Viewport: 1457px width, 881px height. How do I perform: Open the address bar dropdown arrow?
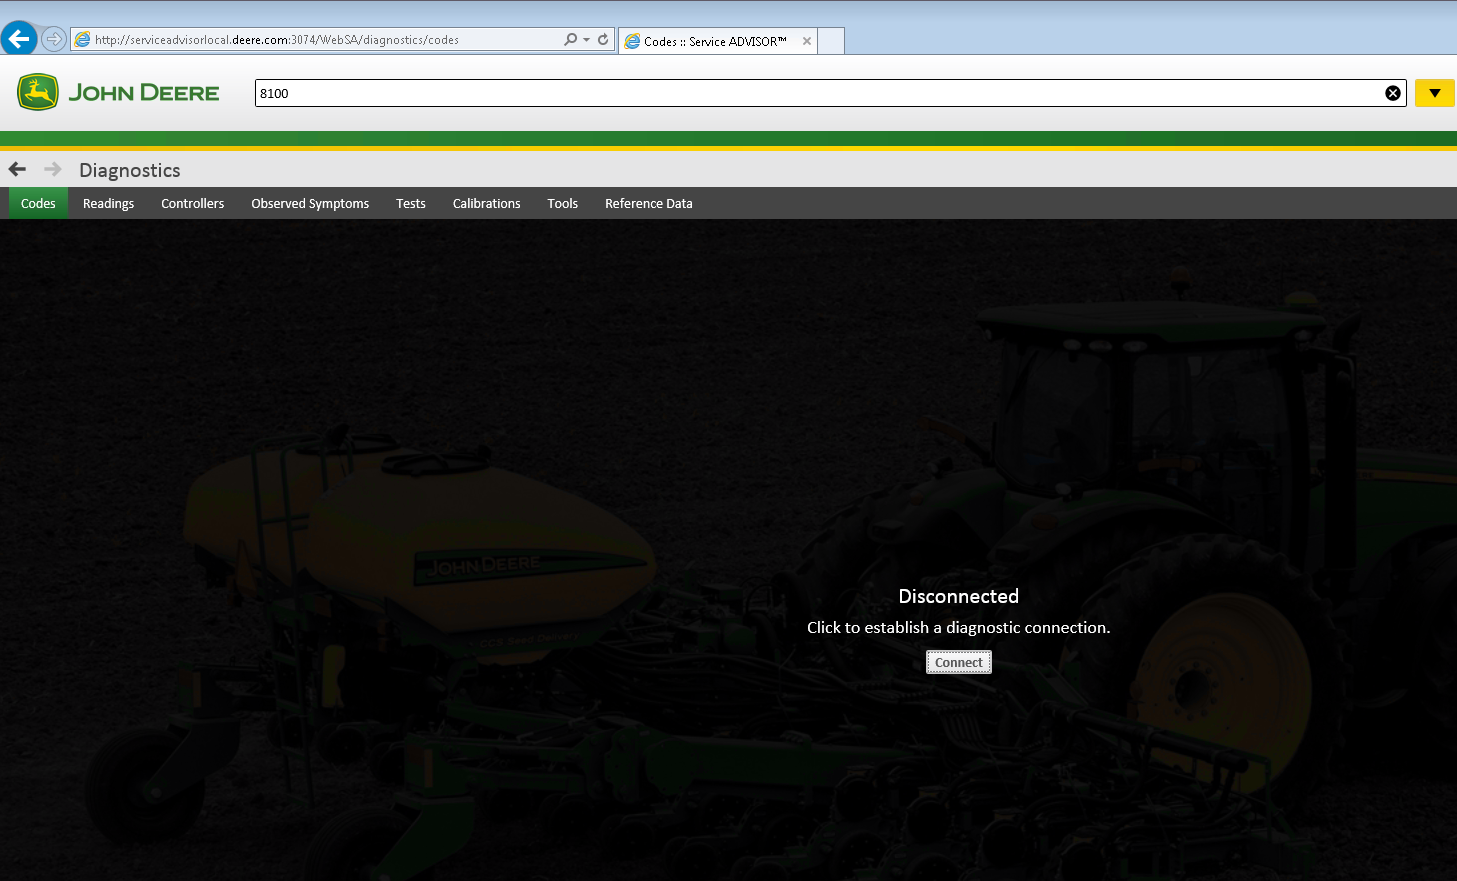pos(586,40)
